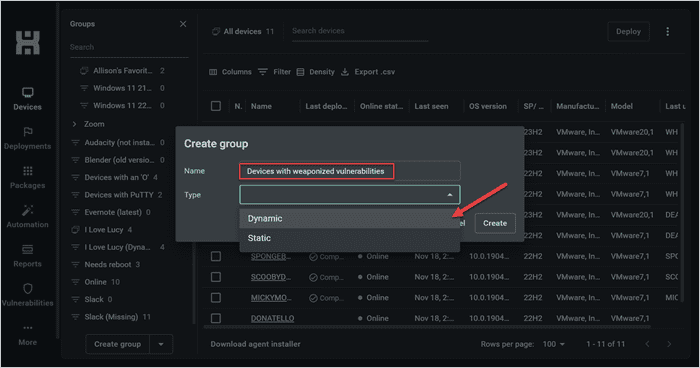Open the Deployments section
The image size is (700, 368).
[x=27, y=138]
